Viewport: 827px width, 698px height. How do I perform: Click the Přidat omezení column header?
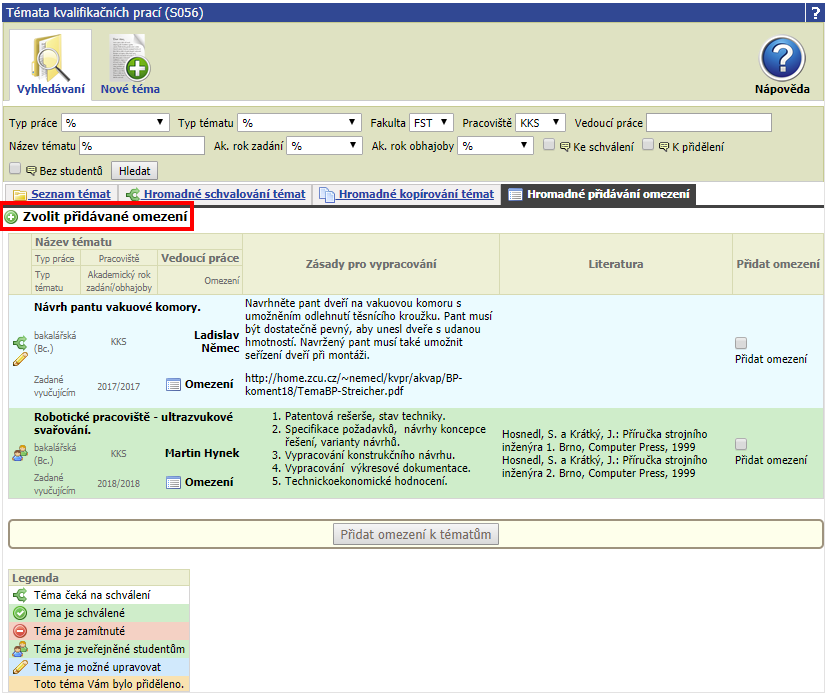[778, 264]
